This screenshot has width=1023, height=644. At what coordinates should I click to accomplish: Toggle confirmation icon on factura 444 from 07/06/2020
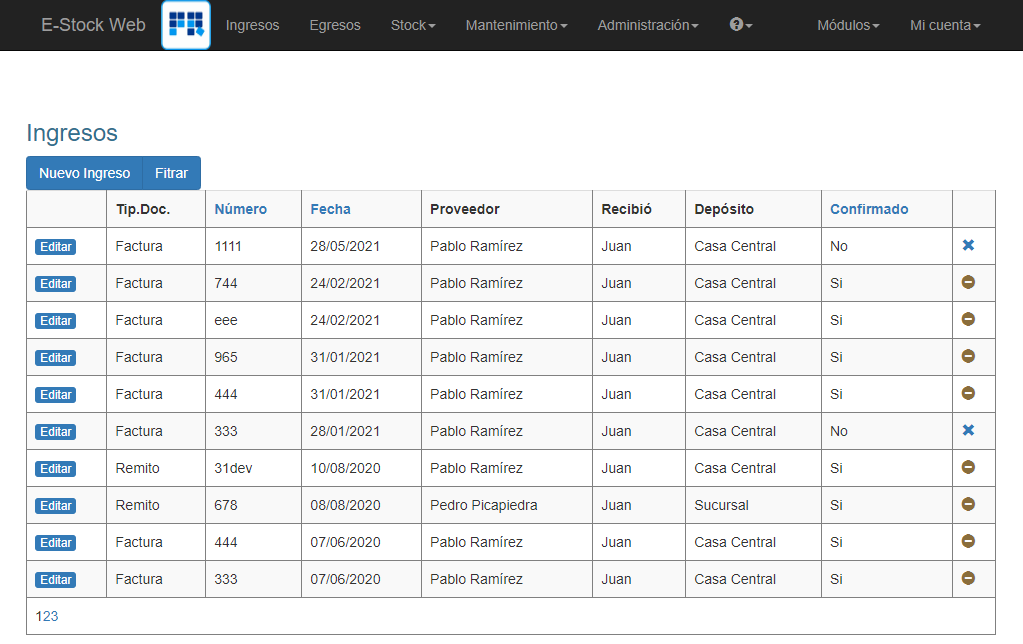point(967,542)
